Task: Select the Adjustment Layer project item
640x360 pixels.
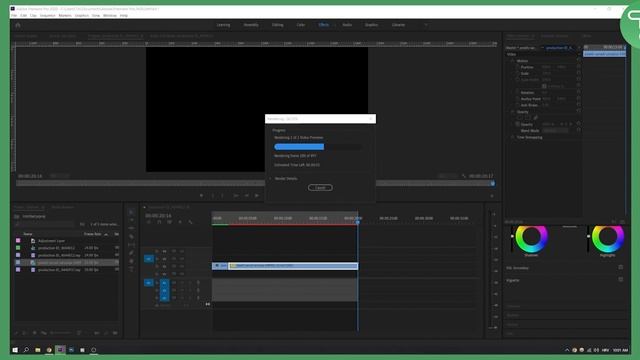Action: tap(51, 241)
